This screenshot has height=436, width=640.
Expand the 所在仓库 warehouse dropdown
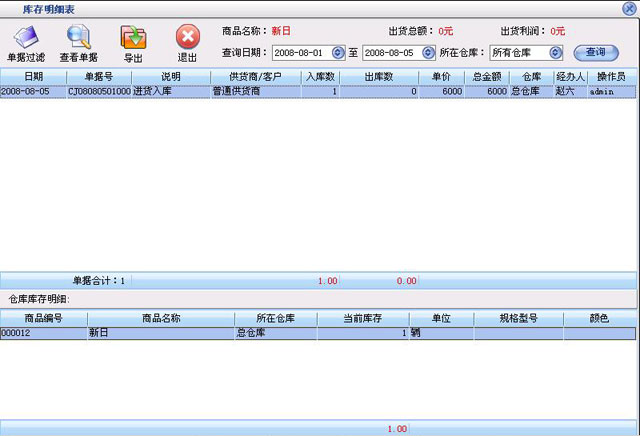click(x=554, y=52)
